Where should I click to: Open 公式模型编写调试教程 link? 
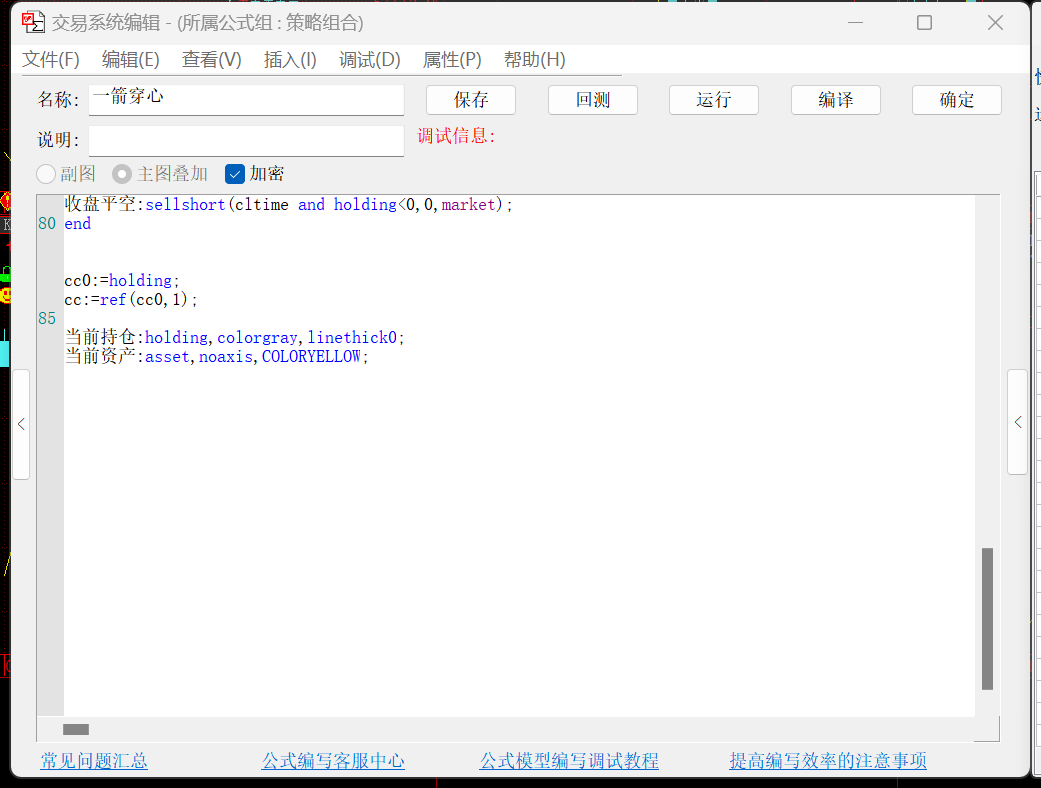tap(569, 761)
